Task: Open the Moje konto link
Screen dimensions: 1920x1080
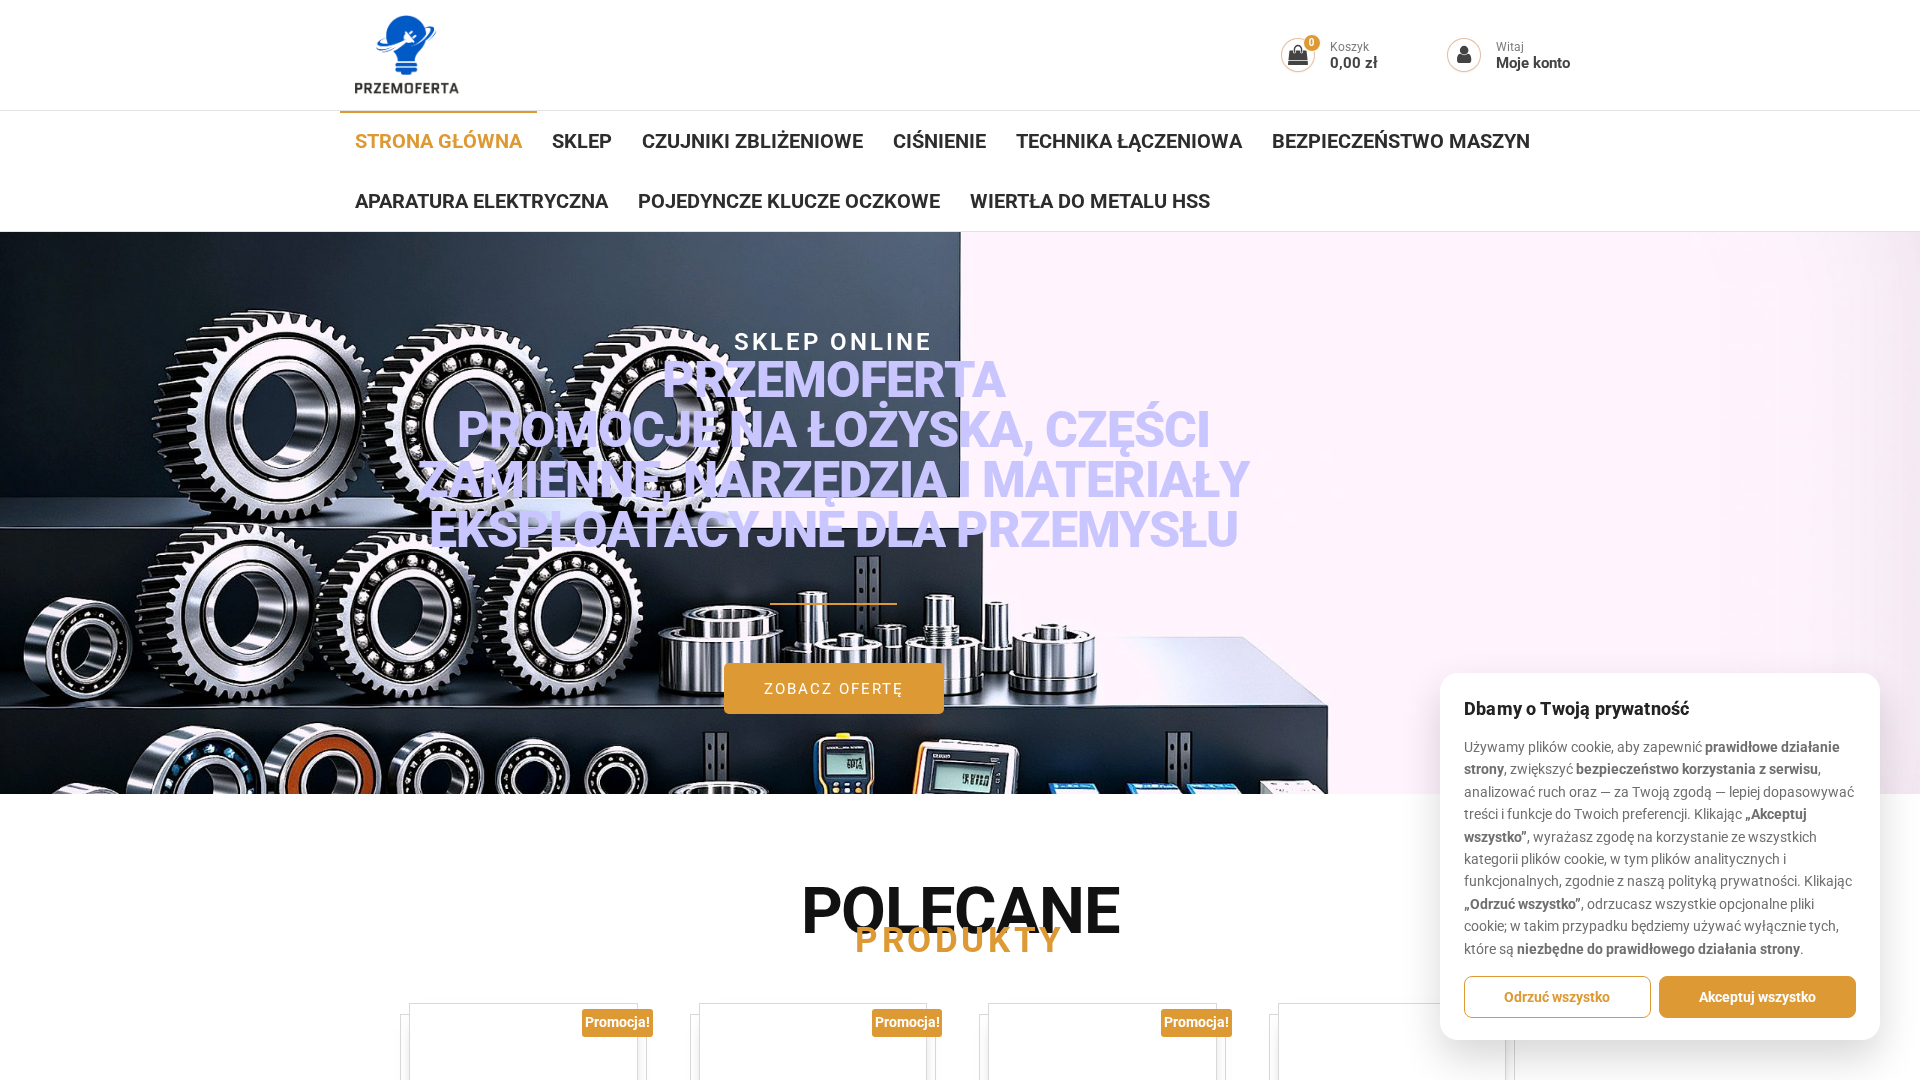Action: [1533, 63]
